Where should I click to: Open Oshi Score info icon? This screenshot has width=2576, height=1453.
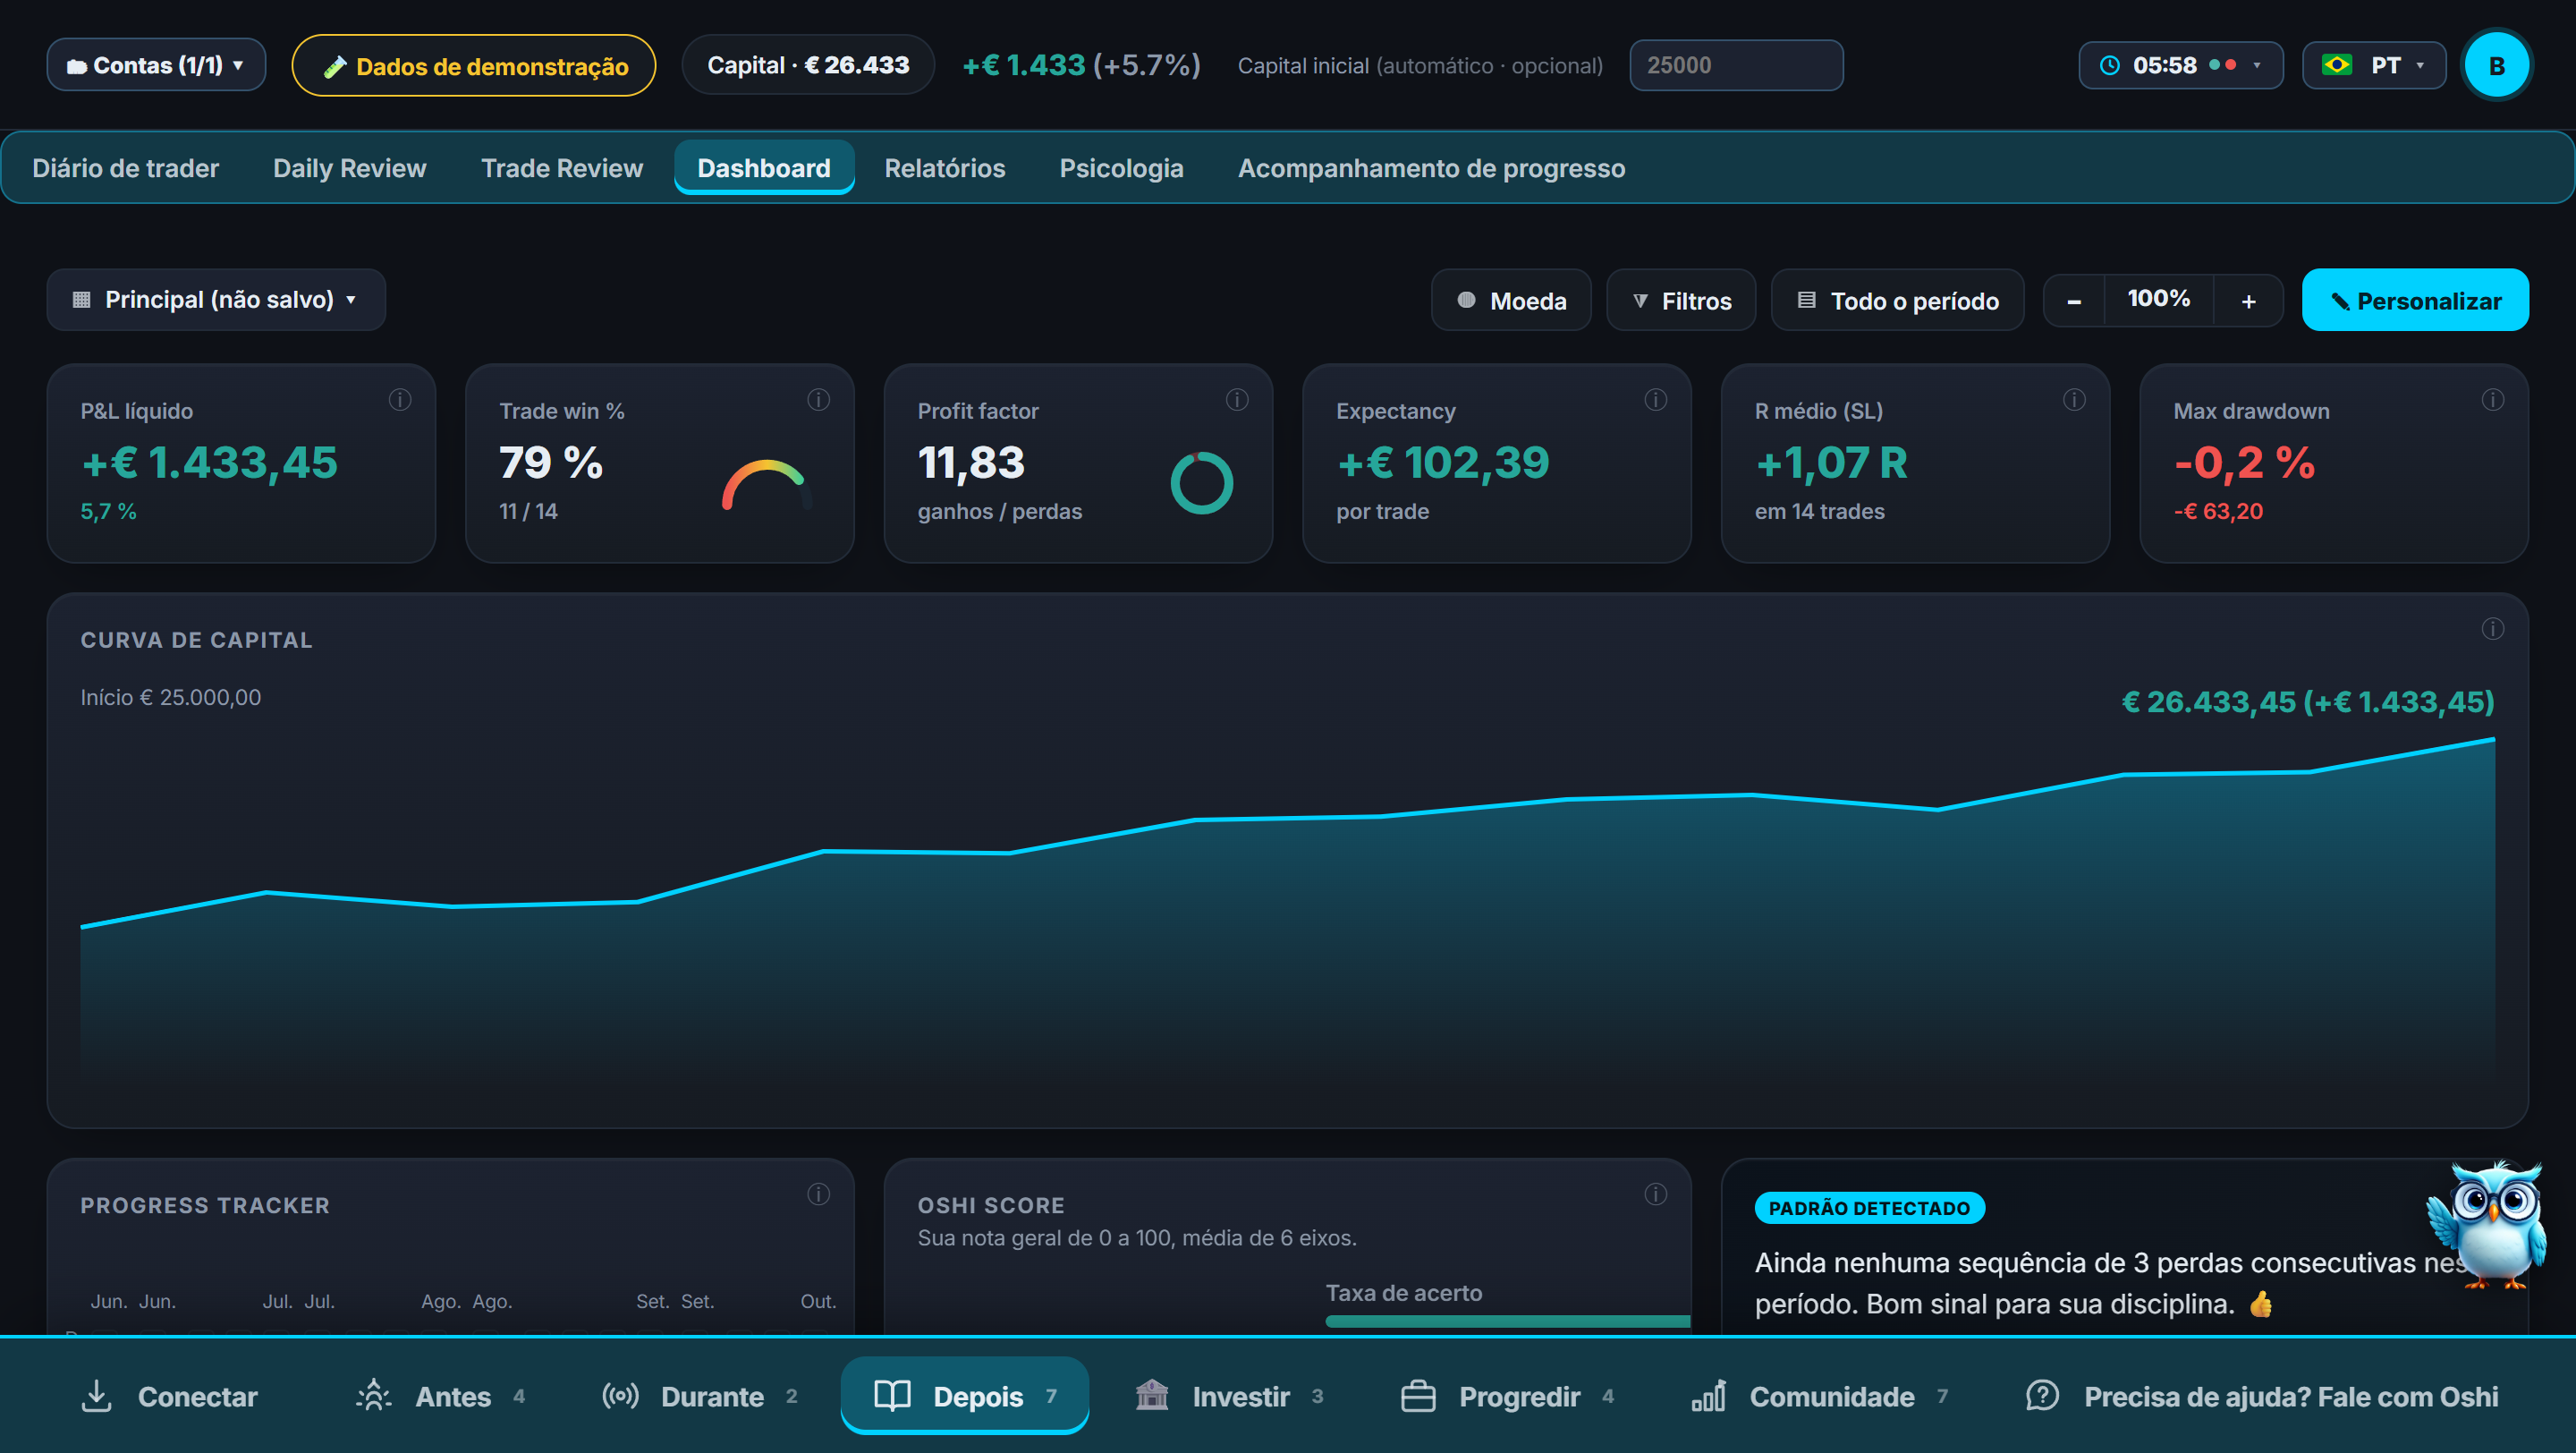pos(1656,1194)
